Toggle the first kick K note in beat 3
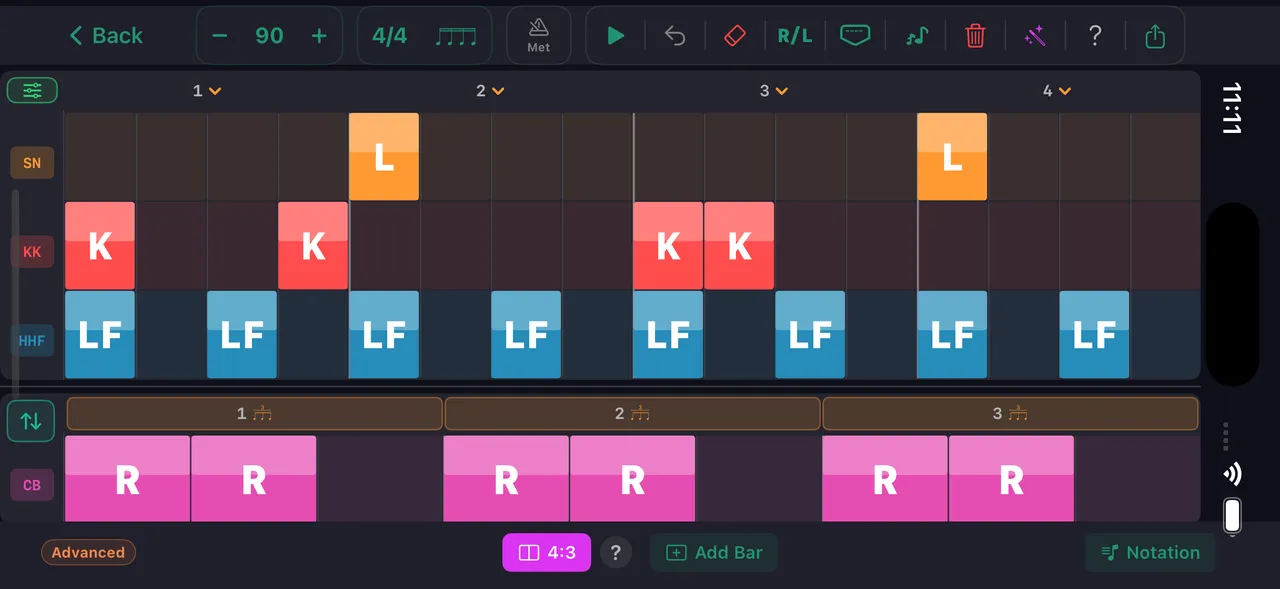Image resolution: width=1280 pixels, height=589 pixels. click(x=668, y=246)
